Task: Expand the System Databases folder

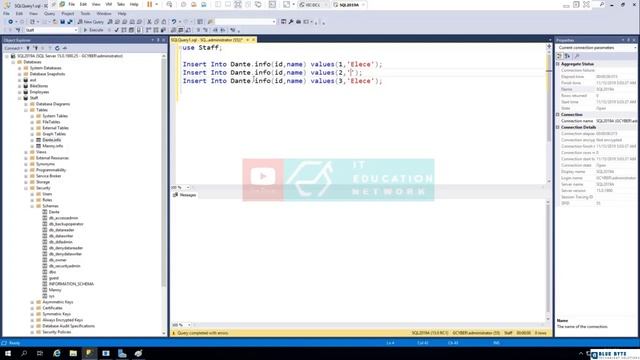Action: pos(19,68)
